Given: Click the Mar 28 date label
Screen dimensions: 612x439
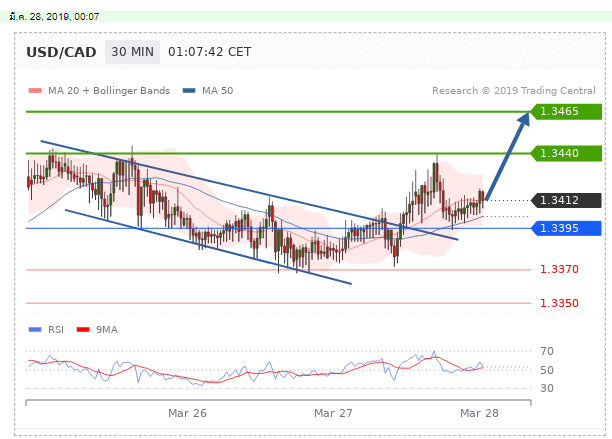Looking at the screenshot, I should pyautogui.click(x=479, y=413).
